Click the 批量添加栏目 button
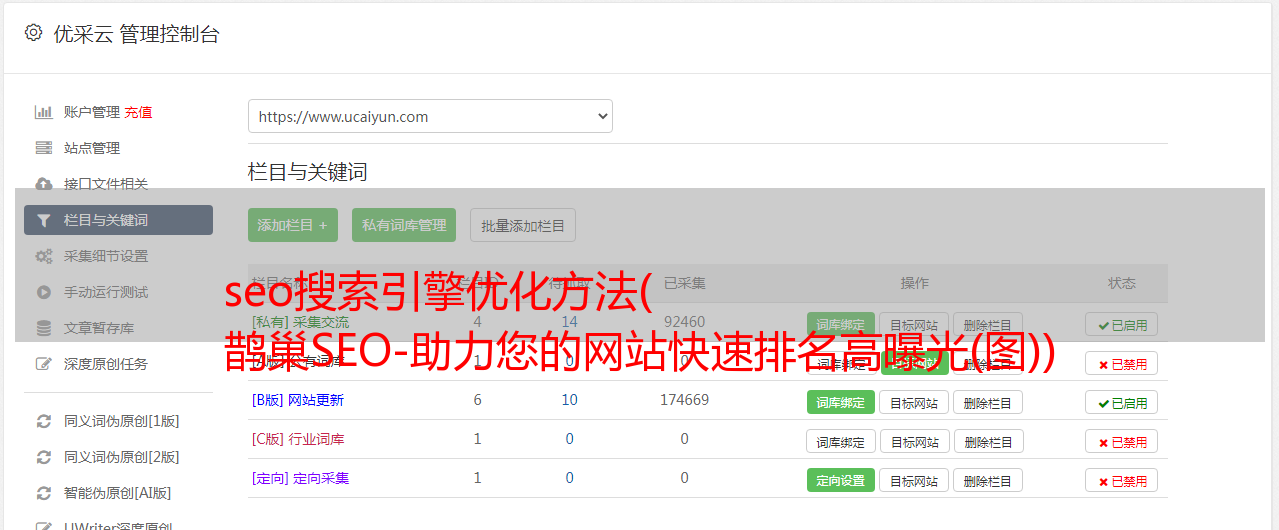Viewport: 1279px width, 530px height. [523, 225]
